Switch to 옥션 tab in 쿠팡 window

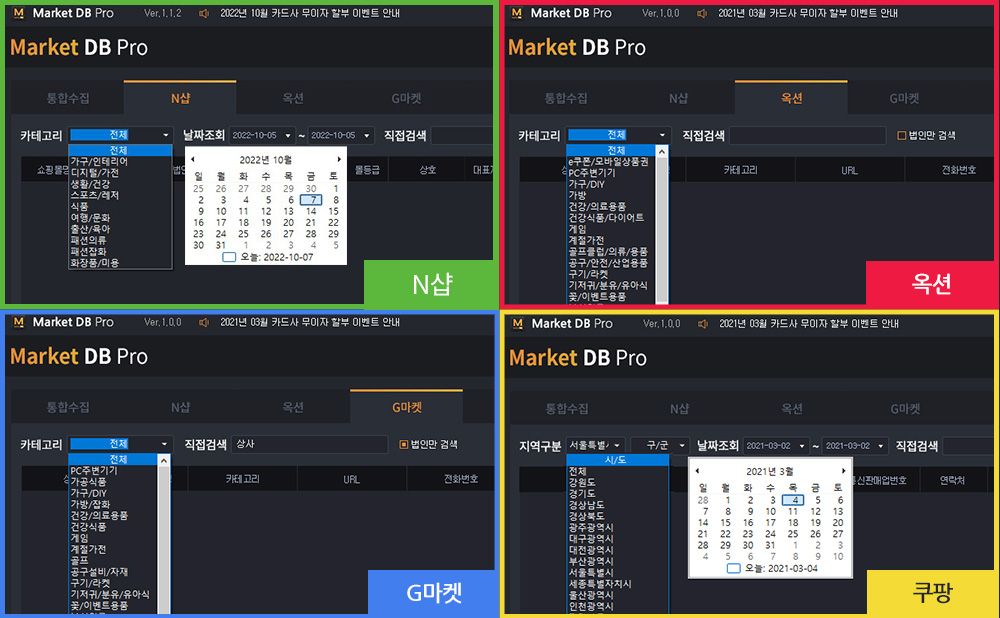coord(791,409)
